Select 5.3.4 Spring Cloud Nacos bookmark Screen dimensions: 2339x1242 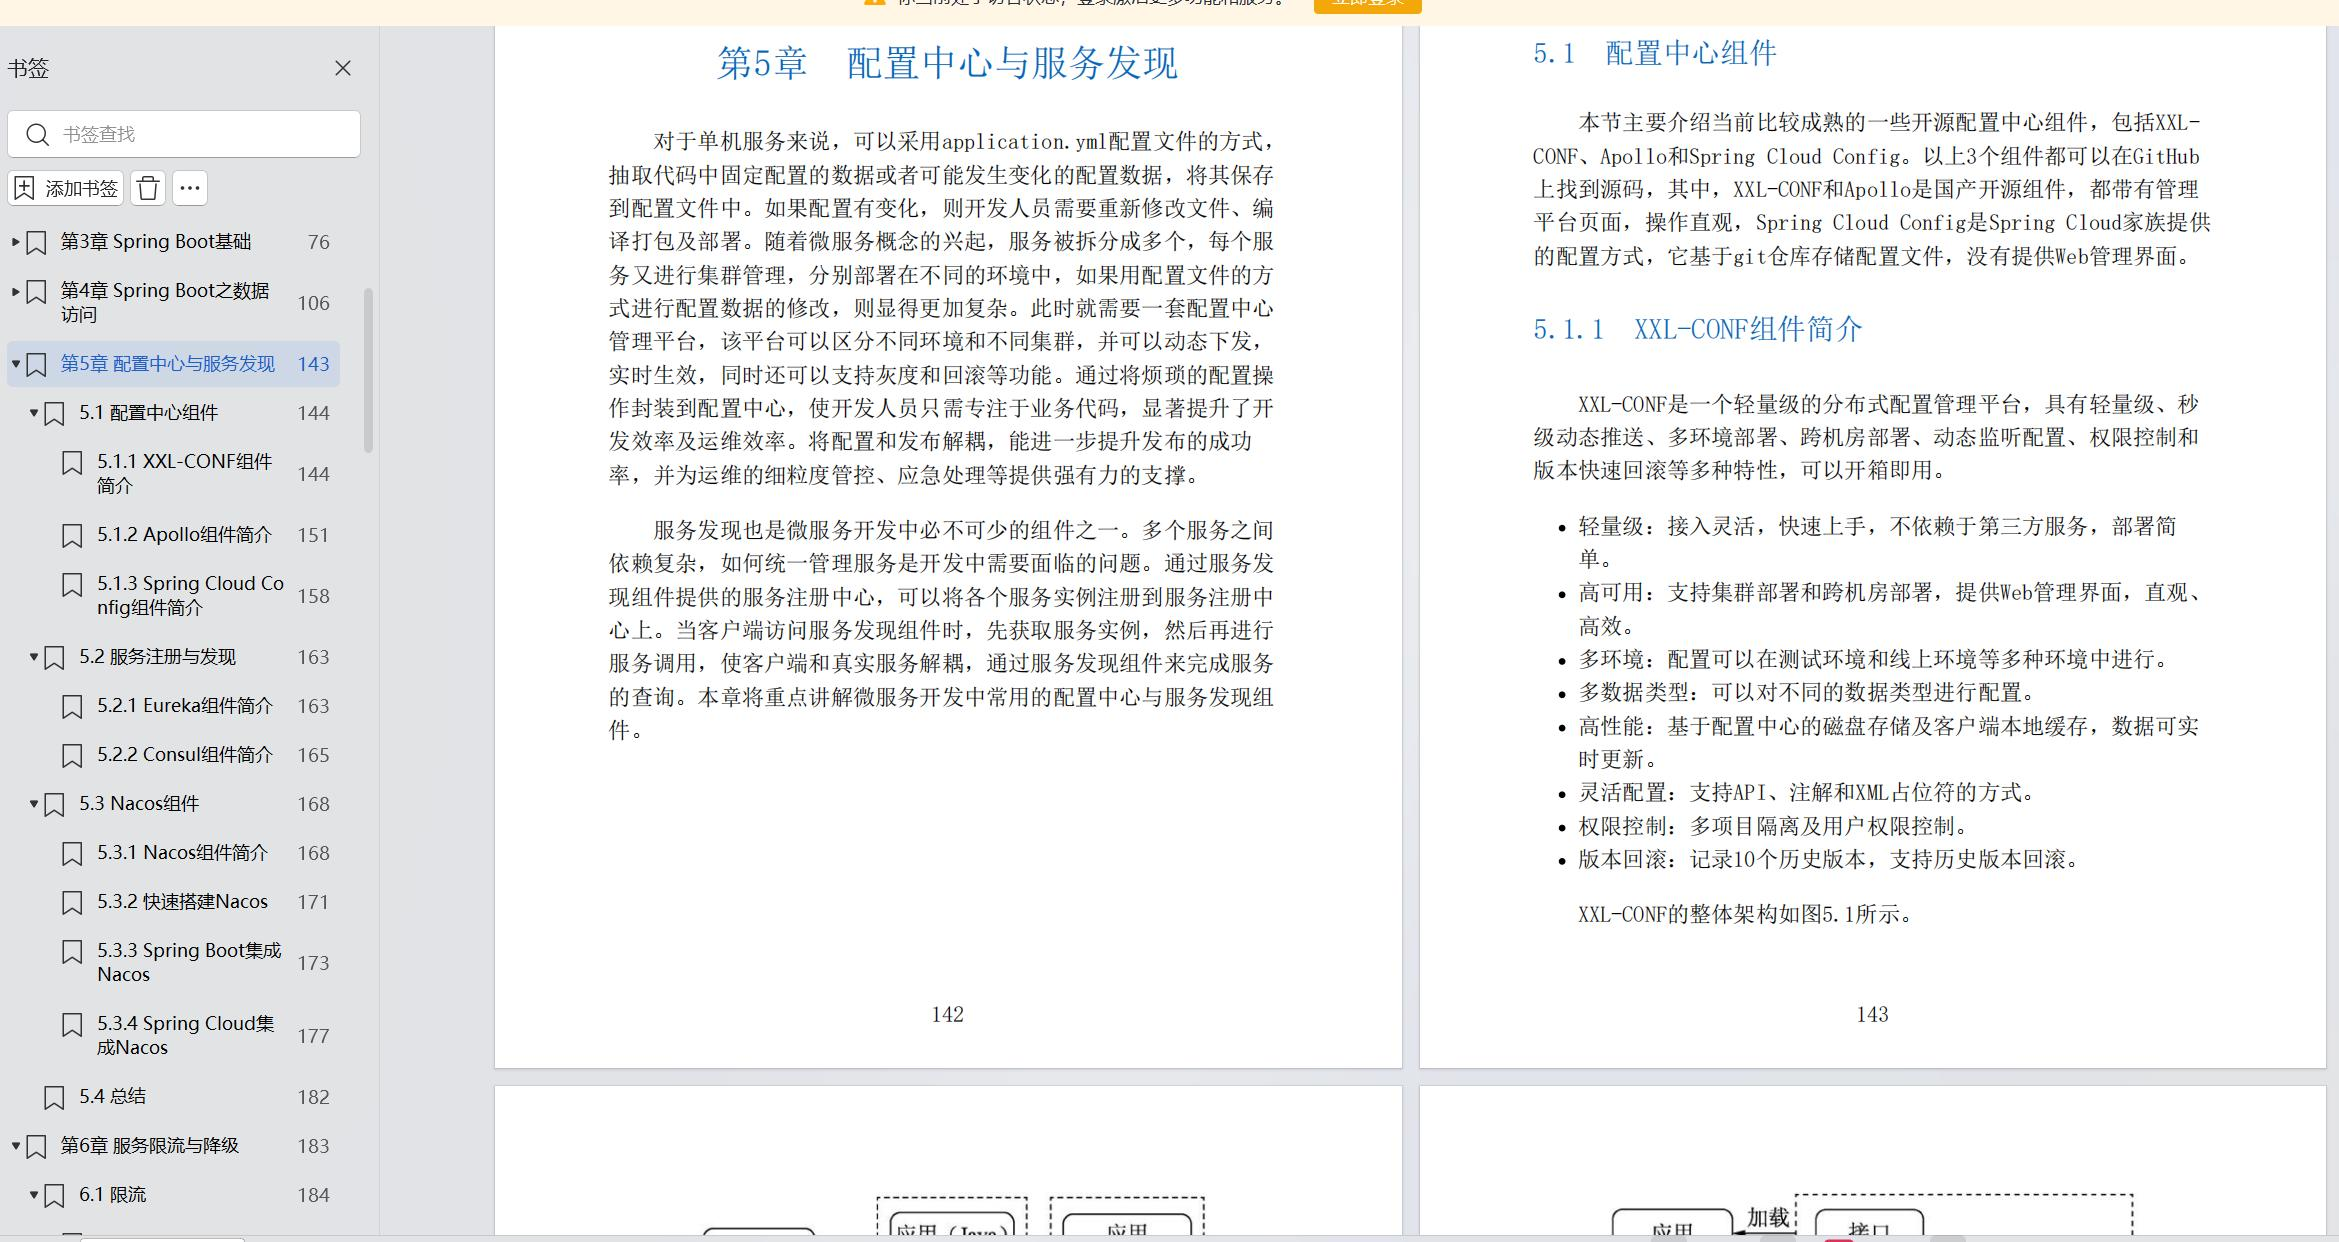[185, 1035]
